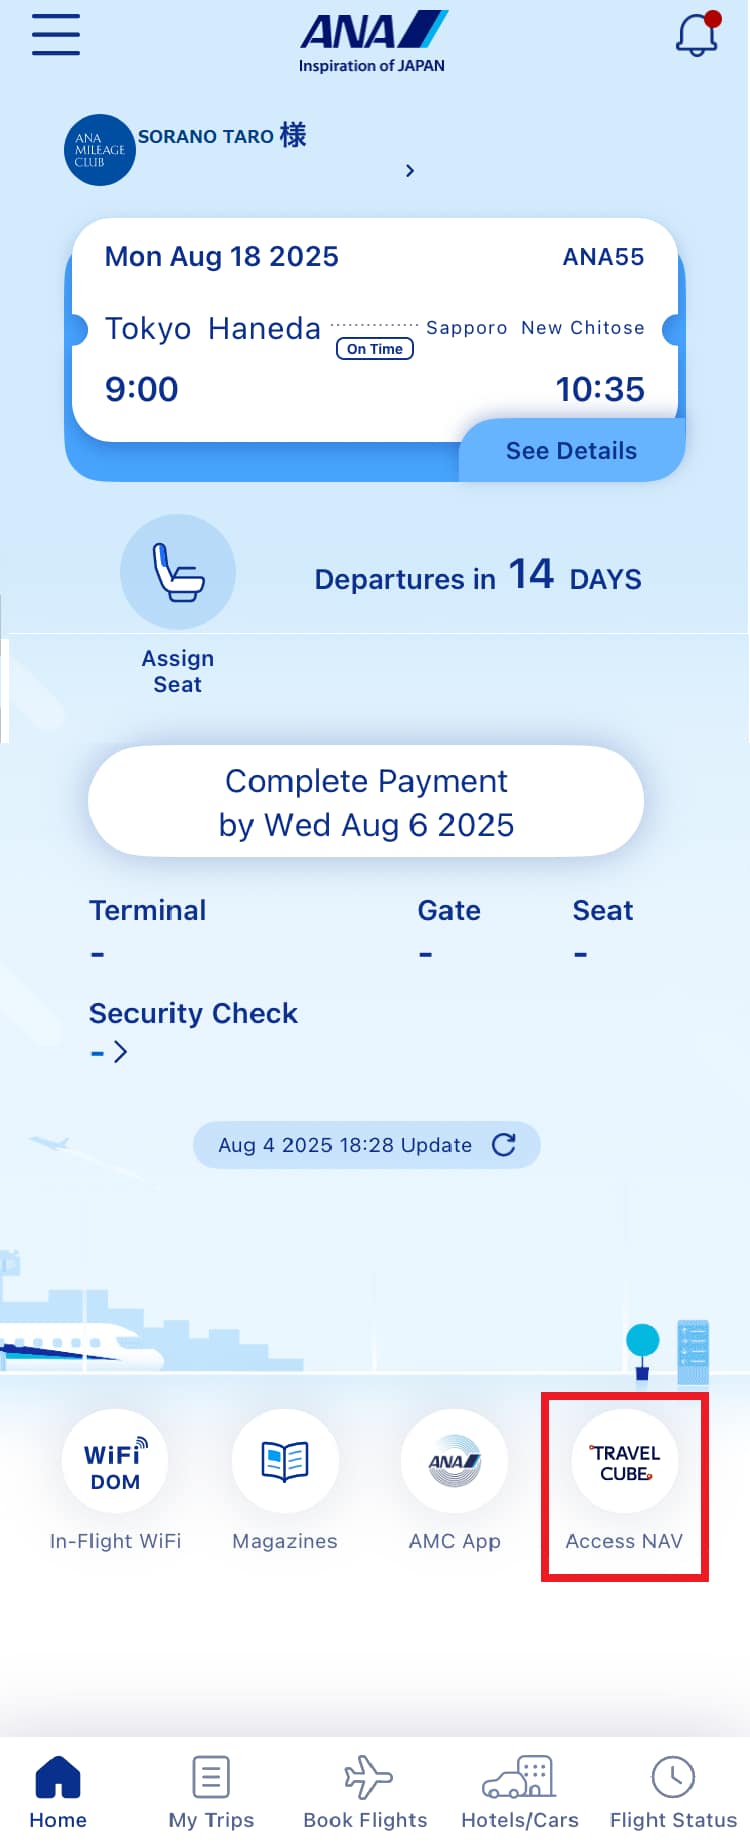The width and height of the screenshot is (750, 1846).
Task: Tap Complete Payment by Wed Aug 6
Action: point(366,802)
